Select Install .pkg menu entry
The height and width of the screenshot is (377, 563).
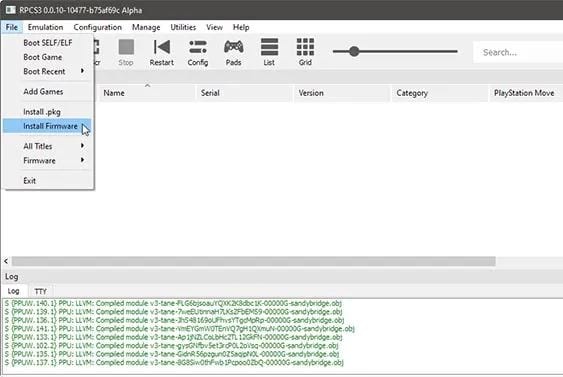(47, 112)
